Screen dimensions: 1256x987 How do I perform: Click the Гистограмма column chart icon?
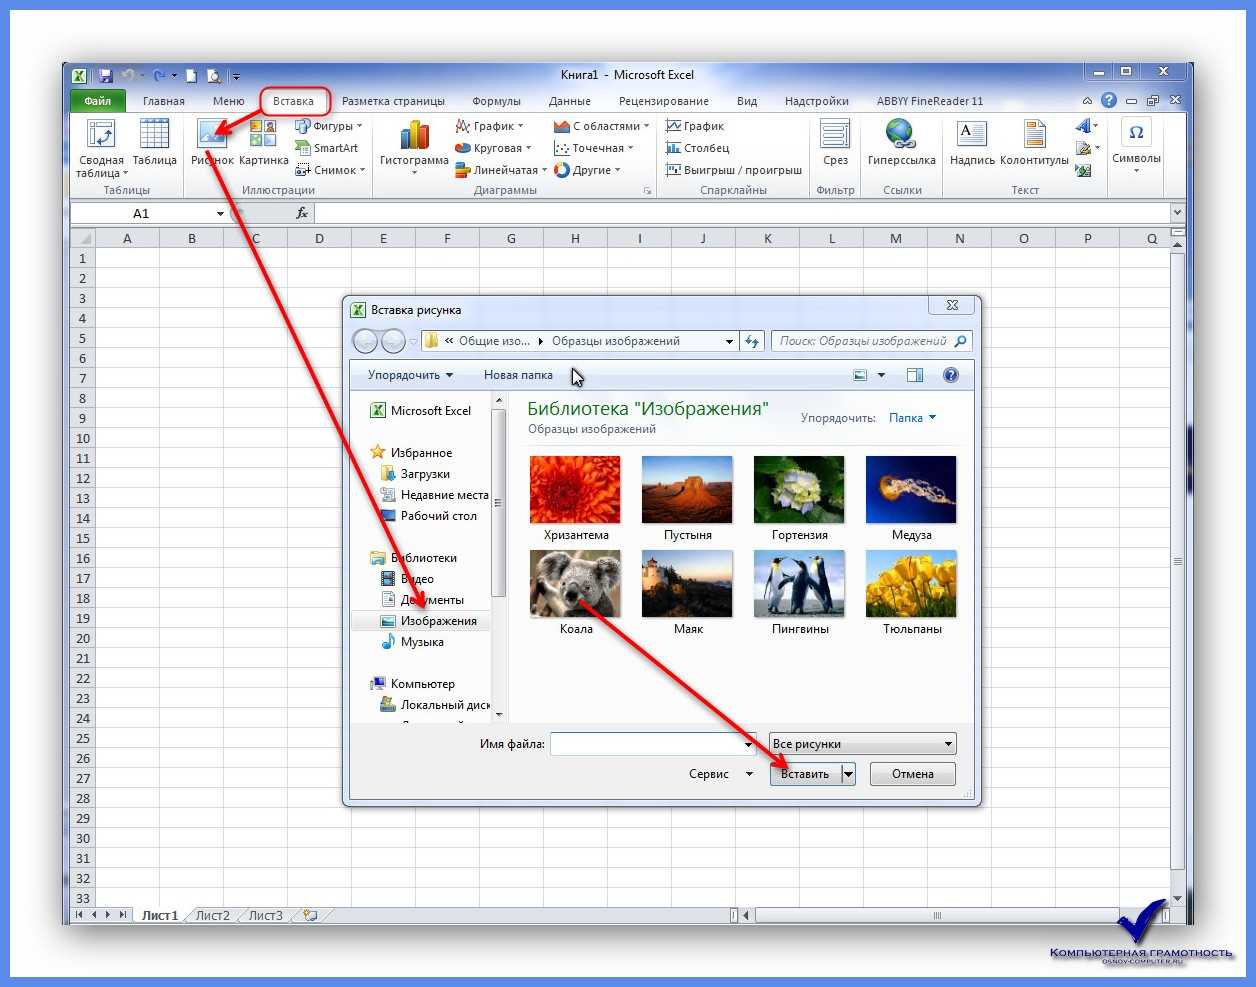[x=414, y=136]
